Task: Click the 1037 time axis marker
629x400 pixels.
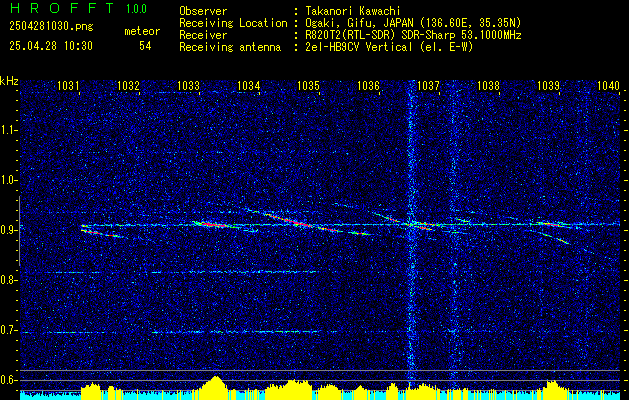Action: click(x=428, y=85)
